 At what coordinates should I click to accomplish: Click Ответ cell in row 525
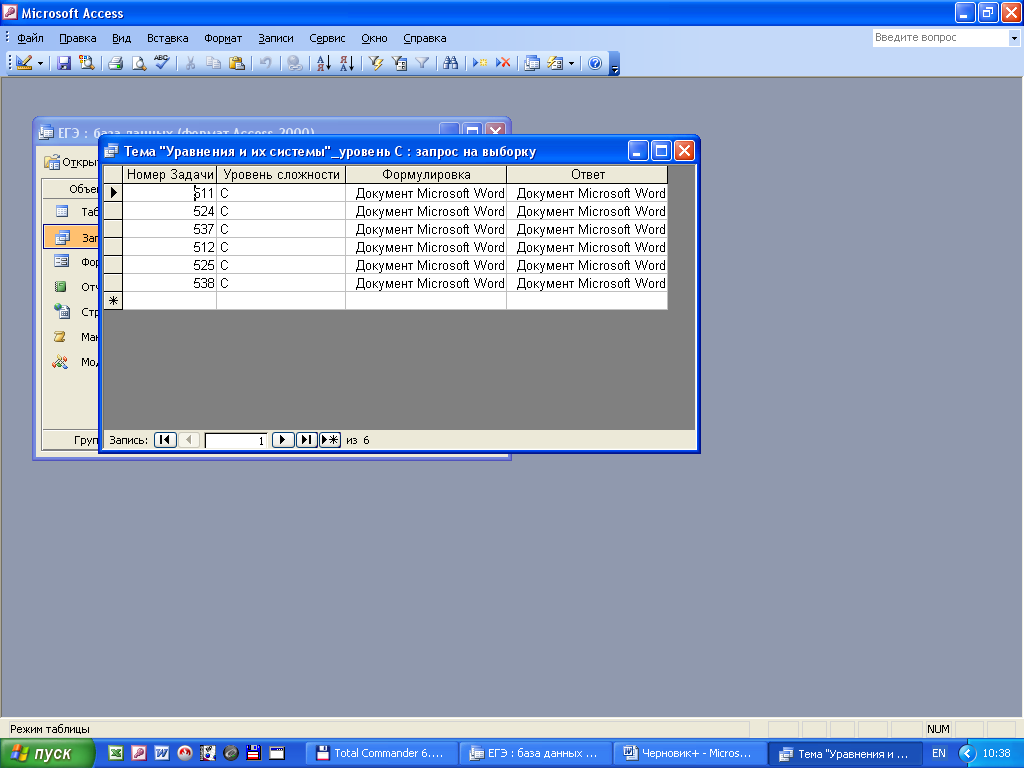tap(587, 265)
